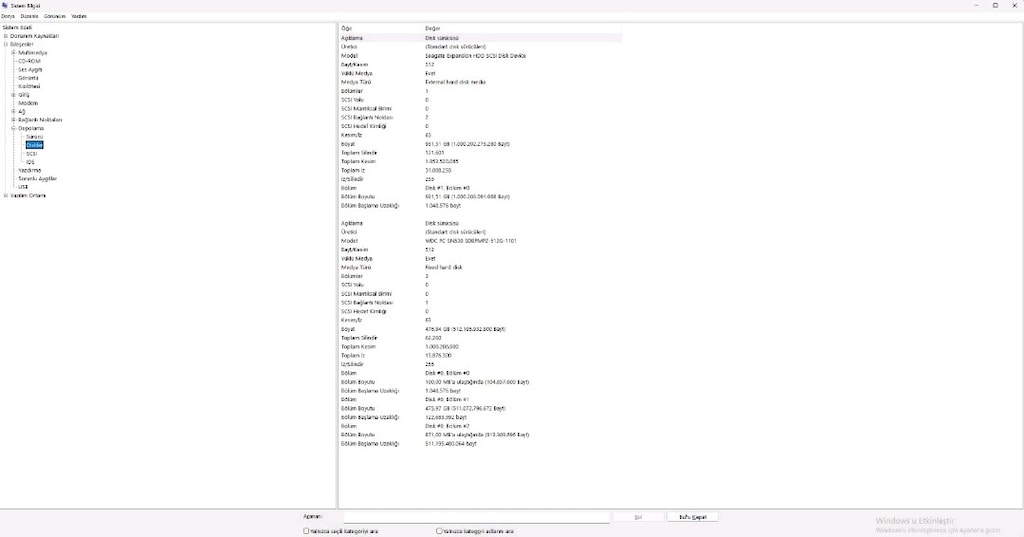1024x537 pixels.
Task: Click the 511.195.480.064 bayt offset value
Action: tap(451, 444)
